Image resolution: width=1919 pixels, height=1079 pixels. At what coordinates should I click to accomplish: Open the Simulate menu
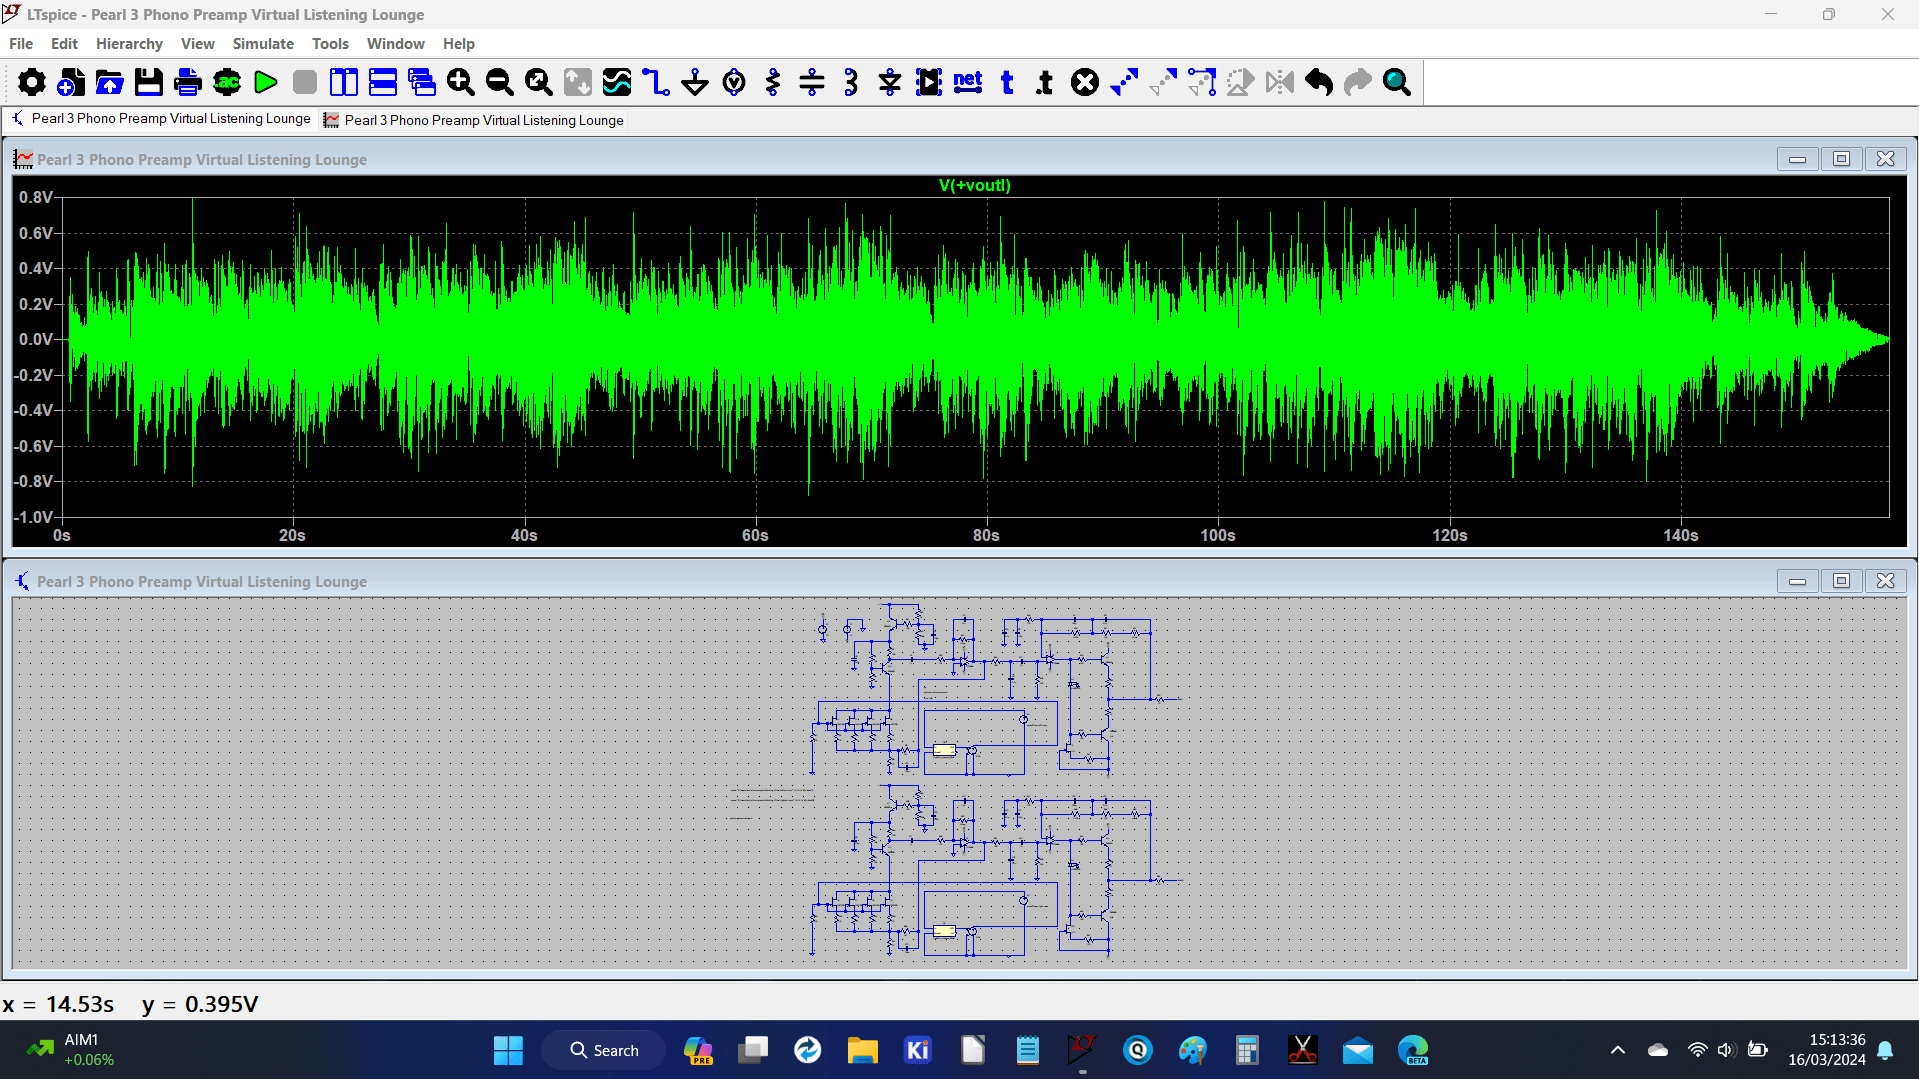[x=263, y=44]
